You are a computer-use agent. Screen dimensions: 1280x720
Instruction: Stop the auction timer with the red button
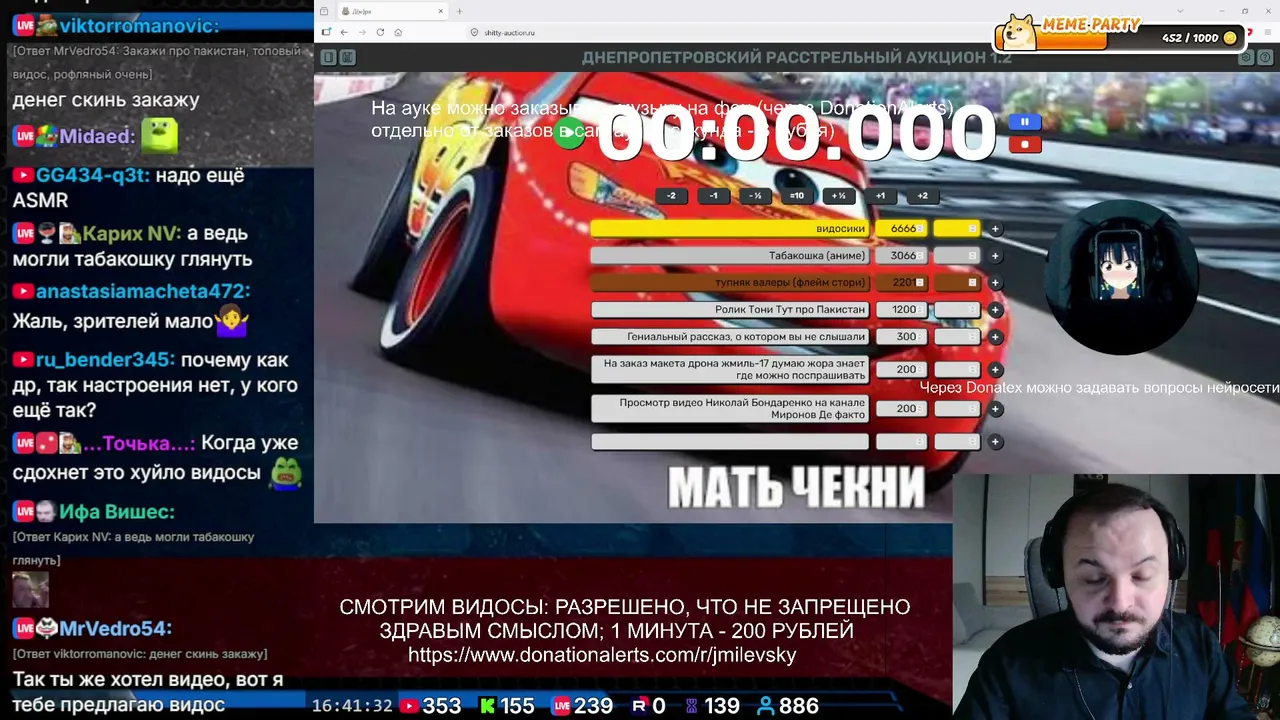pyautogui.click(x=1024, y=144)
